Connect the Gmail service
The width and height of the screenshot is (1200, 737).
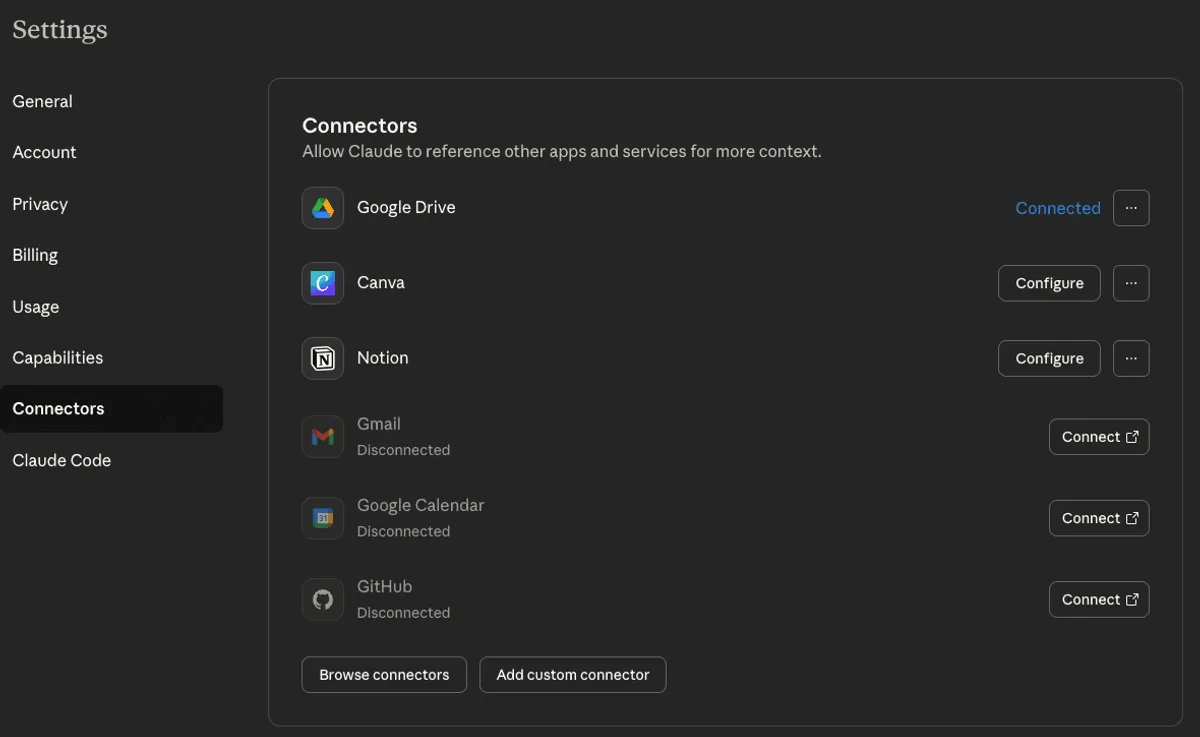click(x=1098, y=436)
